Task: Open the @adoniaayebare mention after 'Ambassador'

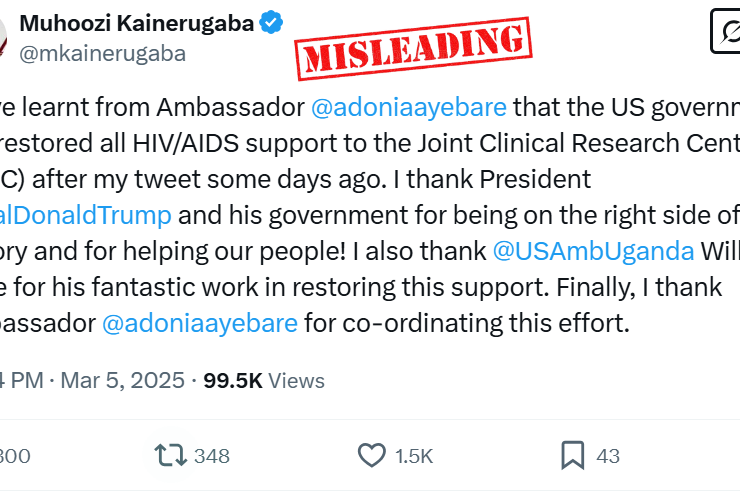Action: coord(409,106)
